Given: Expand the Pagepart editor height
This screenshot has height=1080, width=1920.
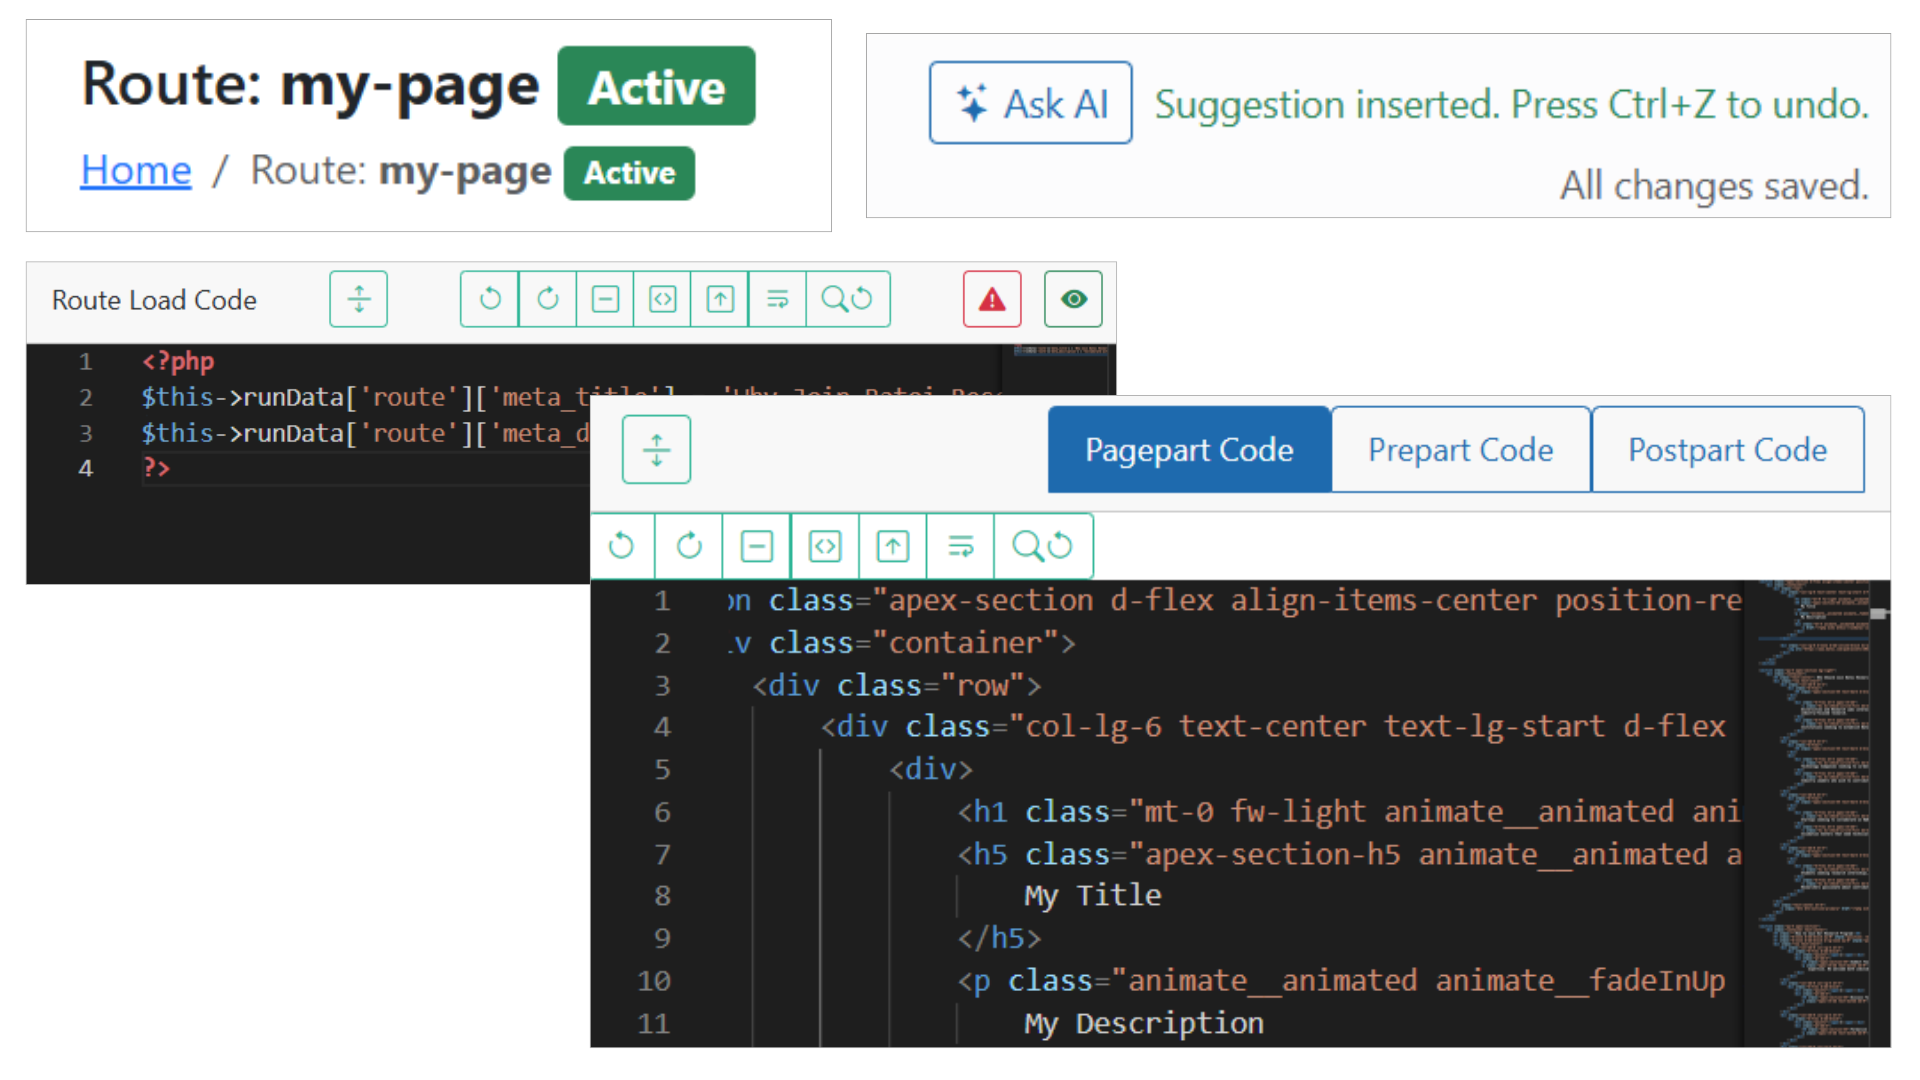Looking at the screenshot, I should click(x=656, y=450).
